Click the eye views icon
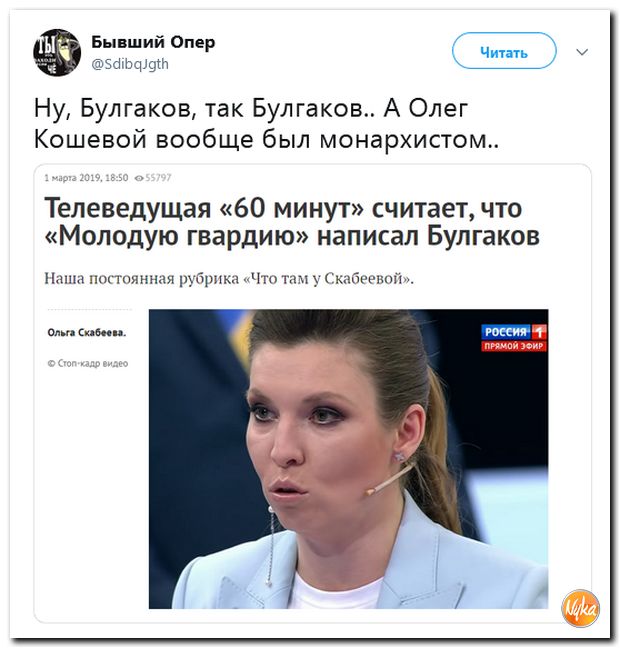 click(139, 178)
